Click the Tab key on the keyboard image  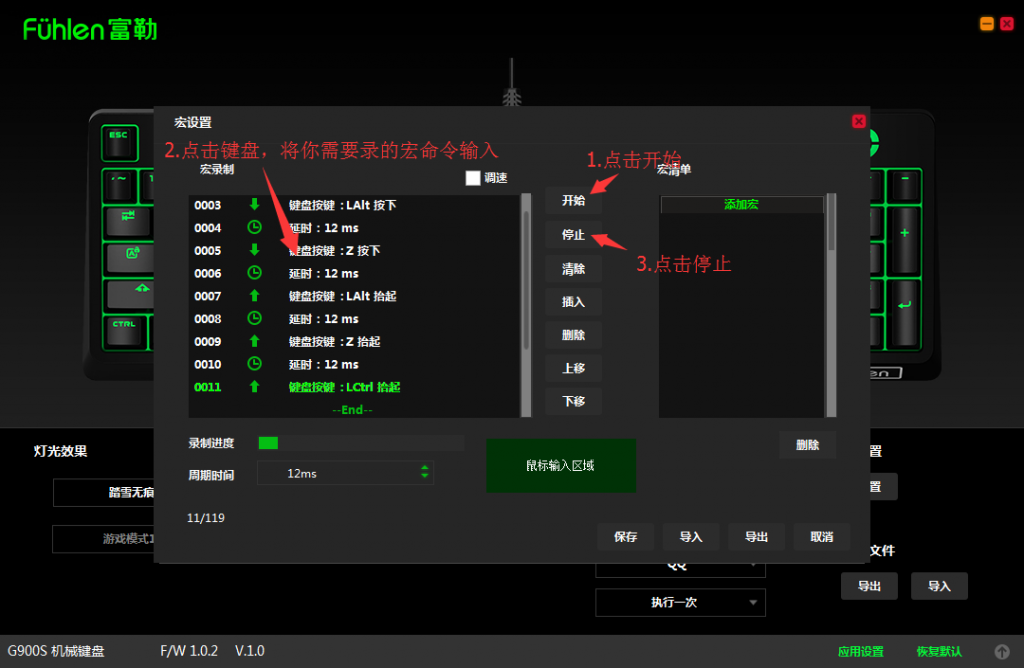(128, 222)
